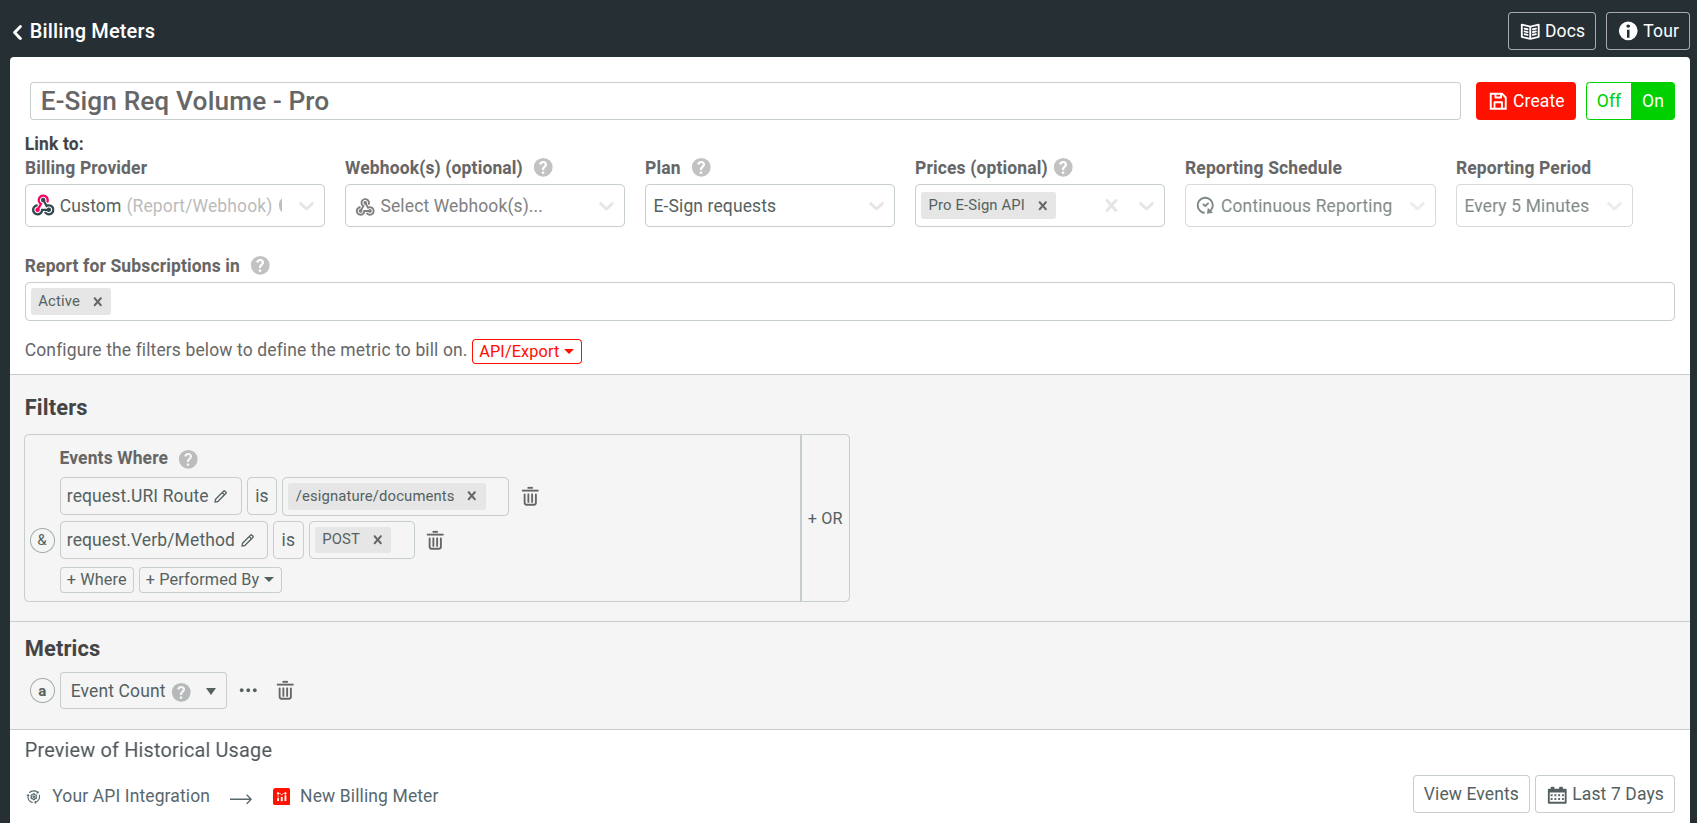This screenshot has height=823, width=1697.
Task: Edit the request.URI Route field
Action: click(x=151, y=496)
